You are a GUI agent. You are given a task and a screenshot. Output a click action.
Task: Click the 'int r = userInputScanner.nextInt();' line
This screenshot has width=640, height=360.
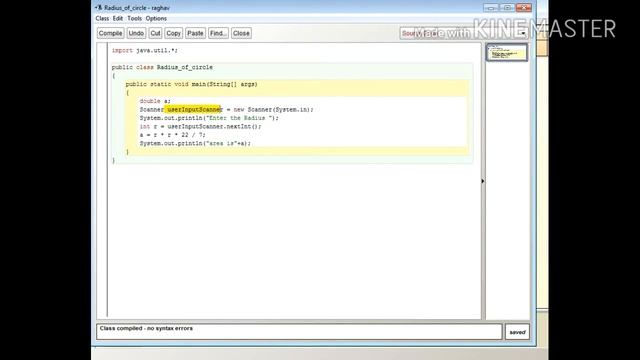point(200,127)
